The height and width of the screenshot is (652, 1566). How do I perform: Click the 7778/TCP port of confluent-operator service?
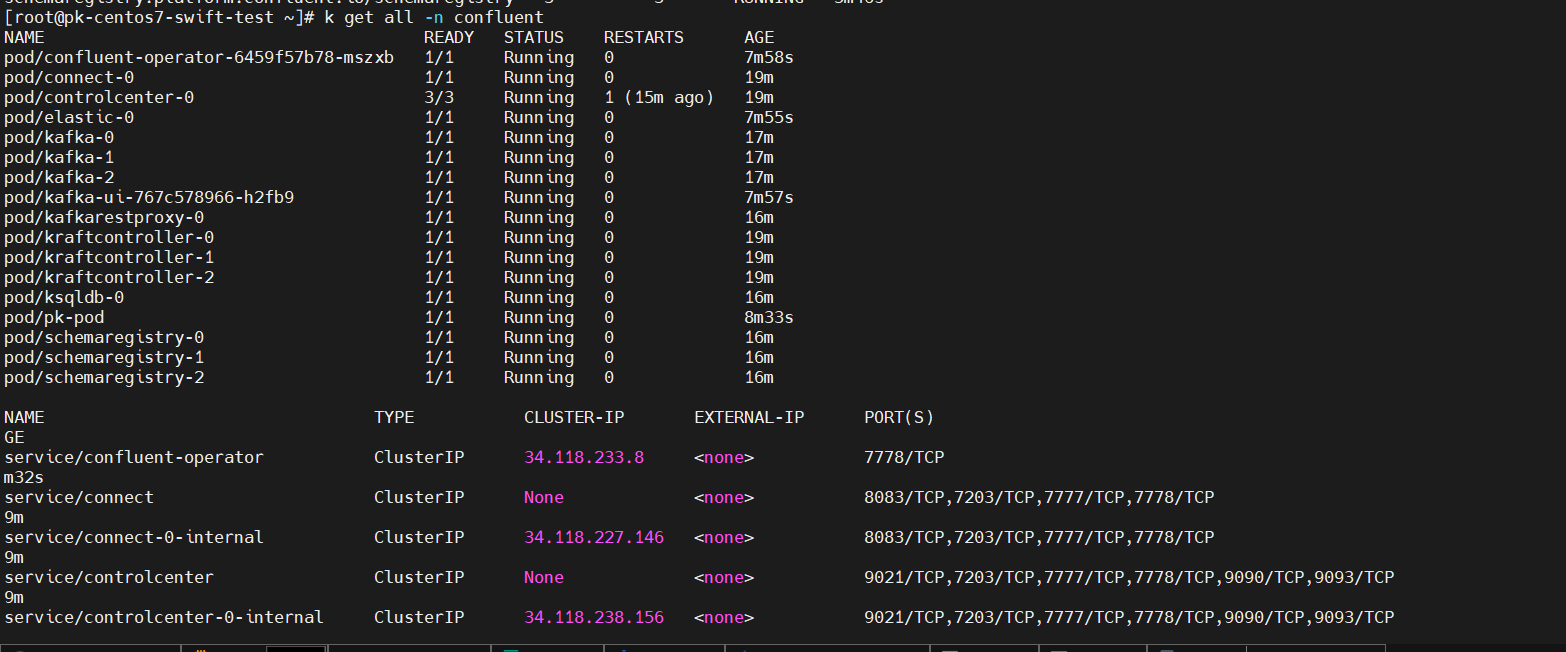click(x=904, y=457)
